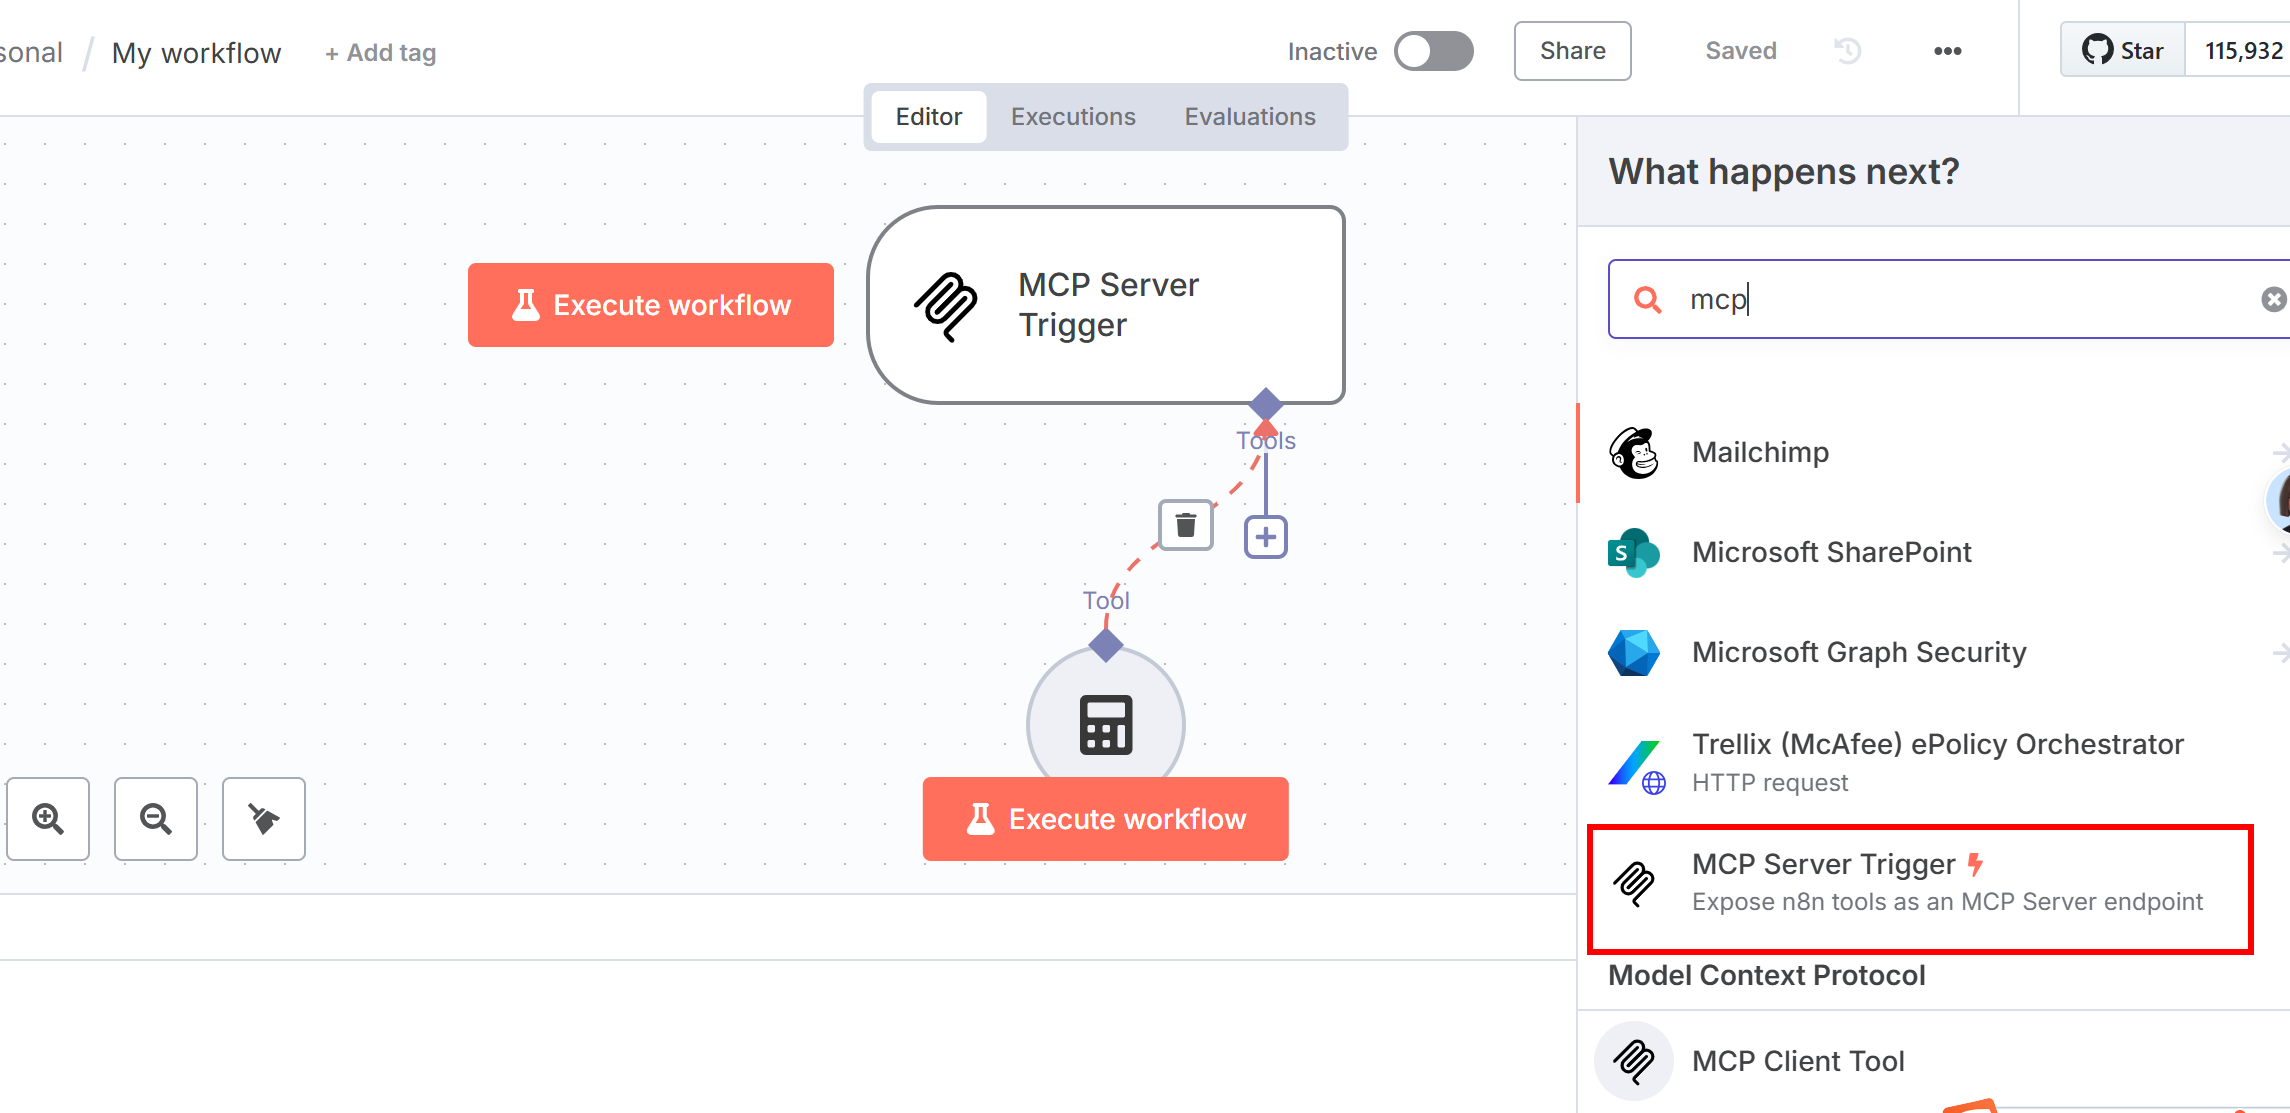Switch to the Evaluations tab
Screen dimensions: 2290x1113
(1250, 117)
